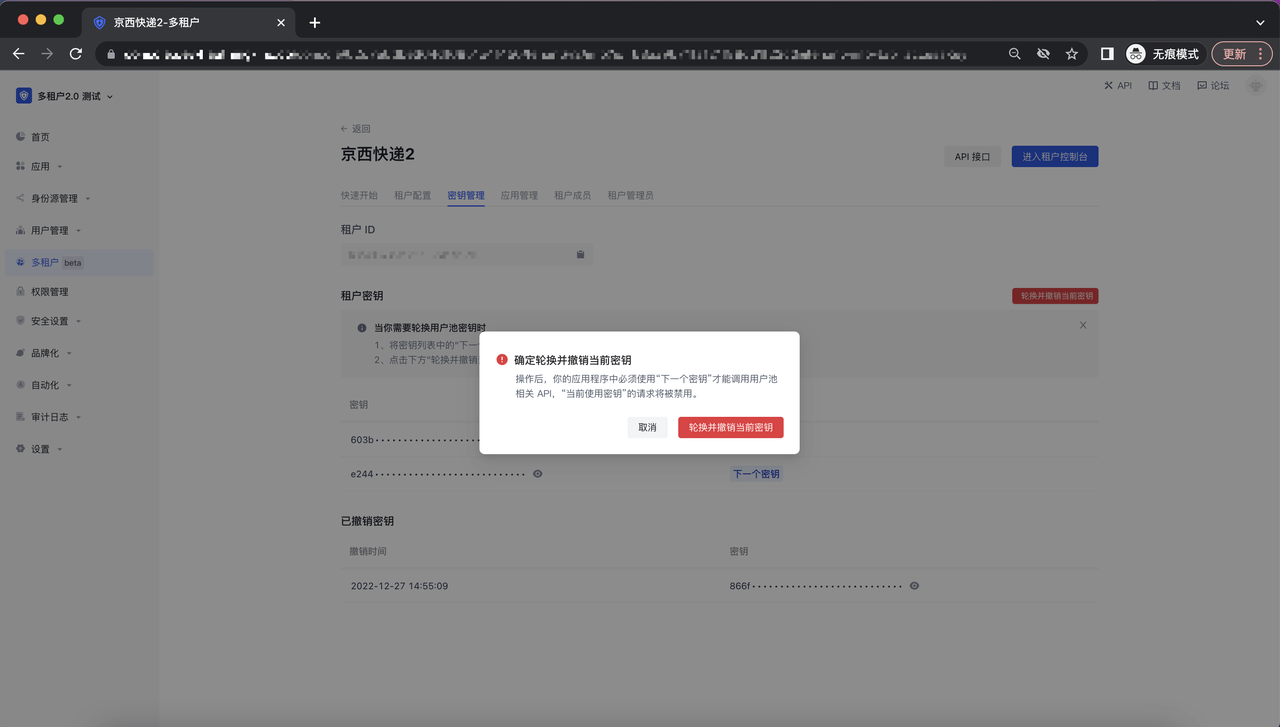The image size is (1280, 727).
Task: Click the user avatar icon top right
Action: tap(1256, 86)
